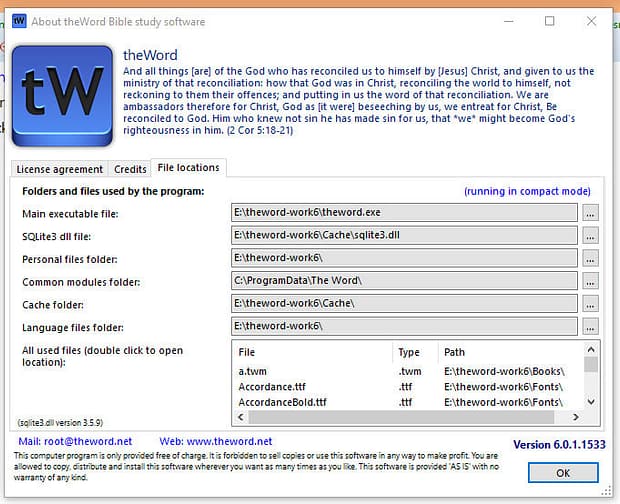Browse for Main executable file location
Viewport: 620px width, 504px height.
click(x=590, y=213)
